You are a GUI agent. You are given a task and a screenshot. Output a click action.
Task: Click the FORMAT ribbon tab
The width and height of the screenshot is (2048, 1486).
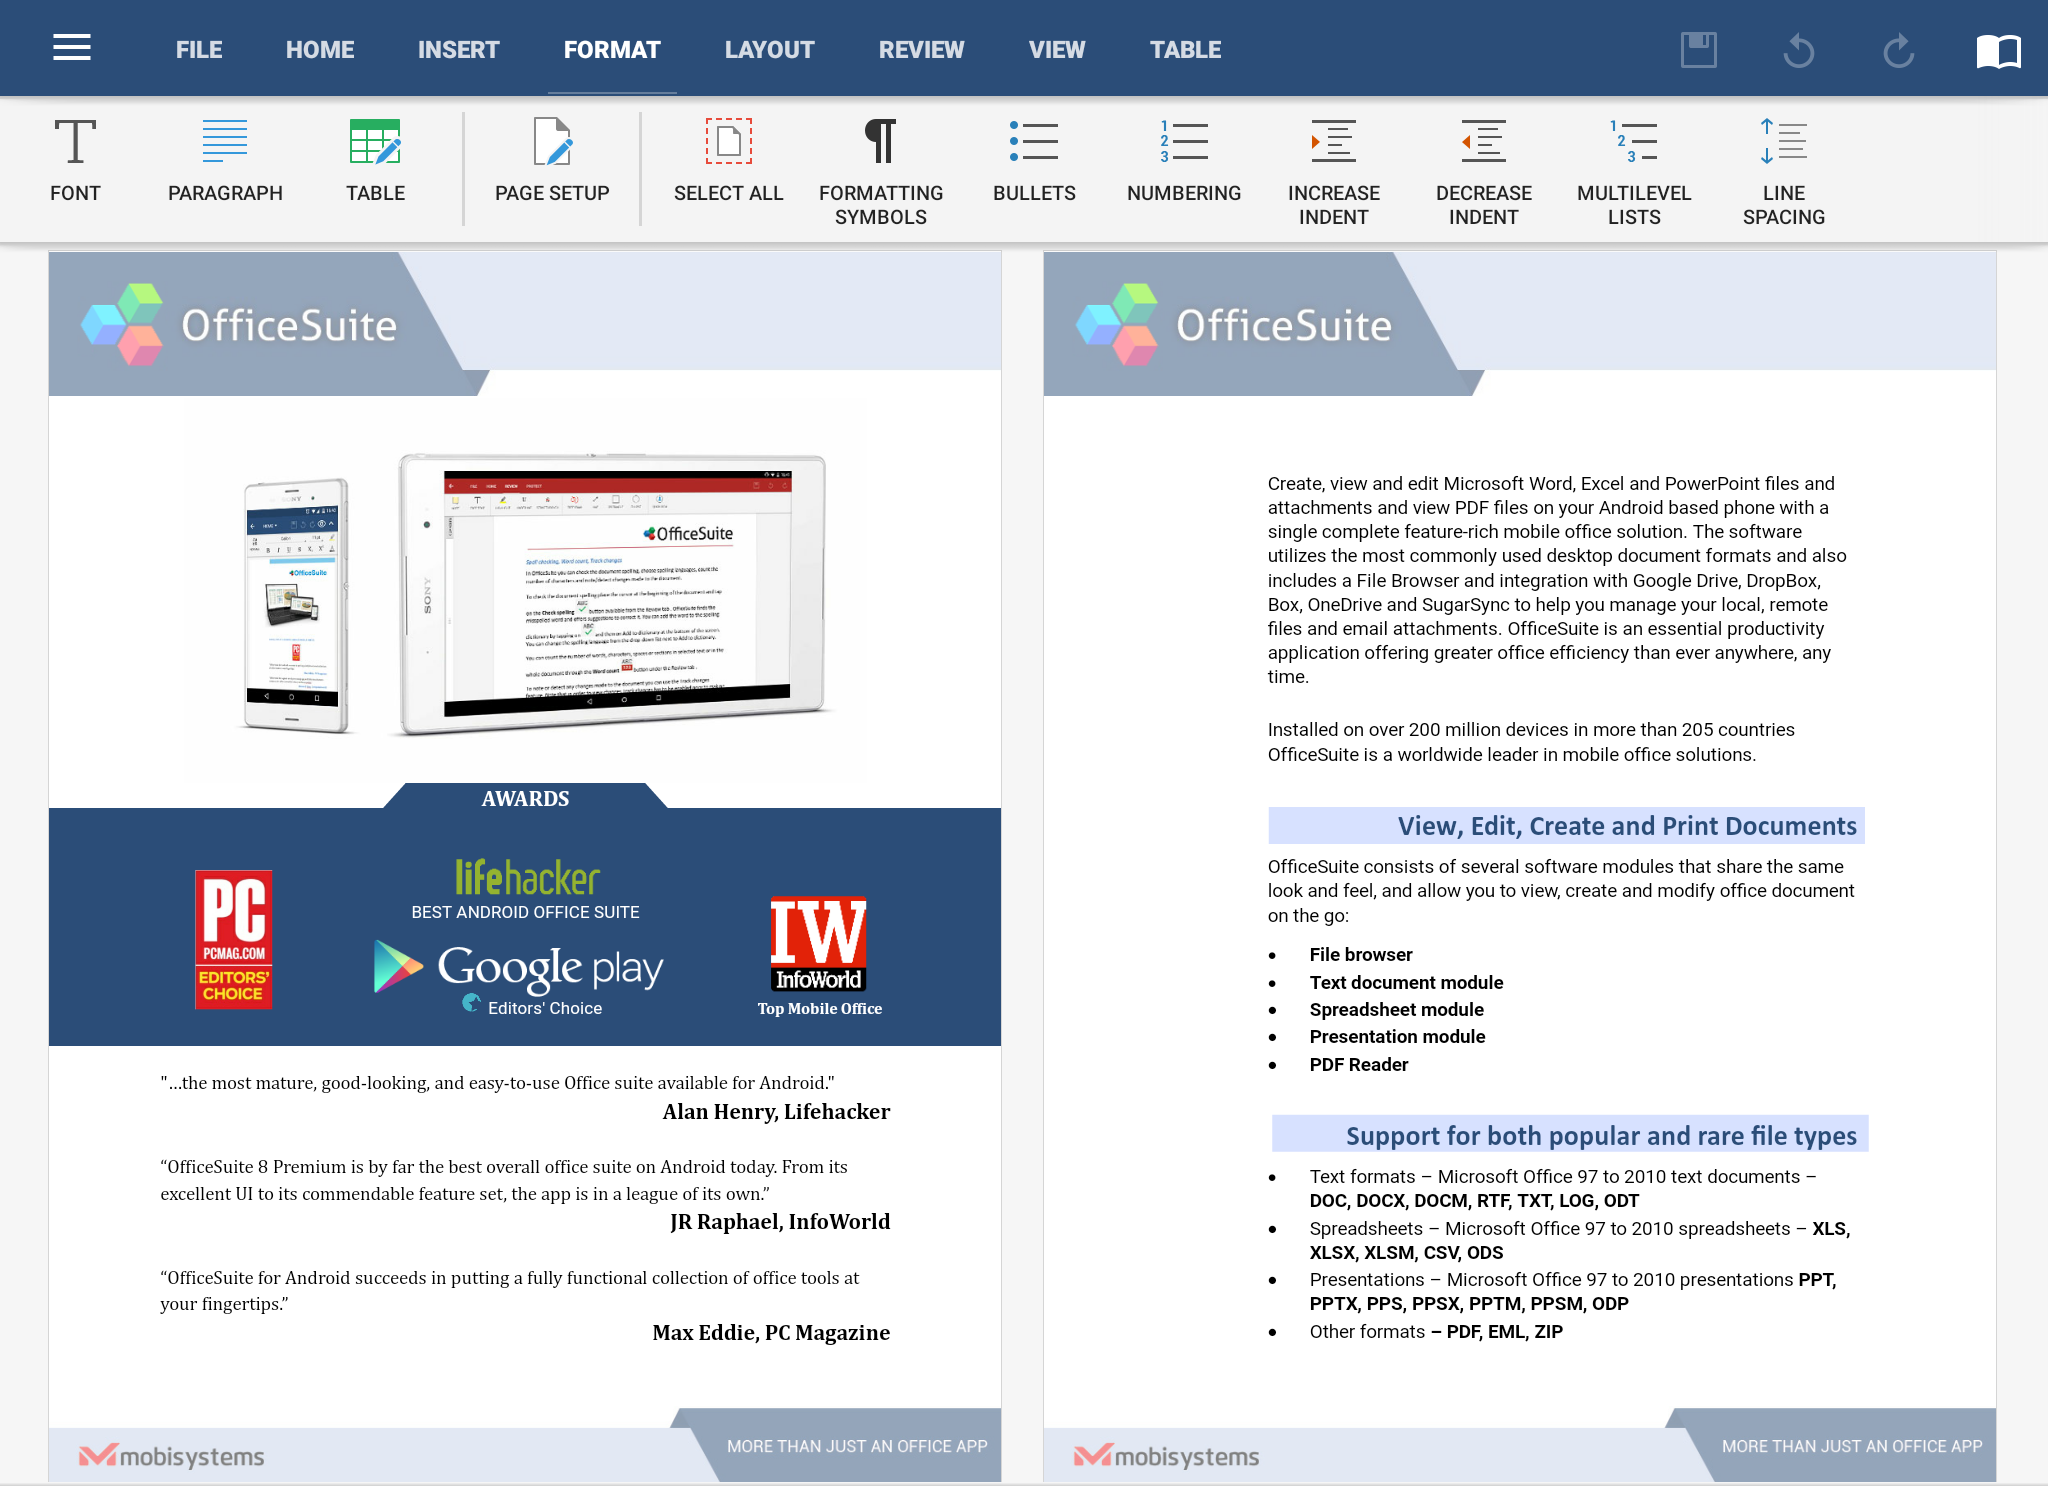pos(612,49)
